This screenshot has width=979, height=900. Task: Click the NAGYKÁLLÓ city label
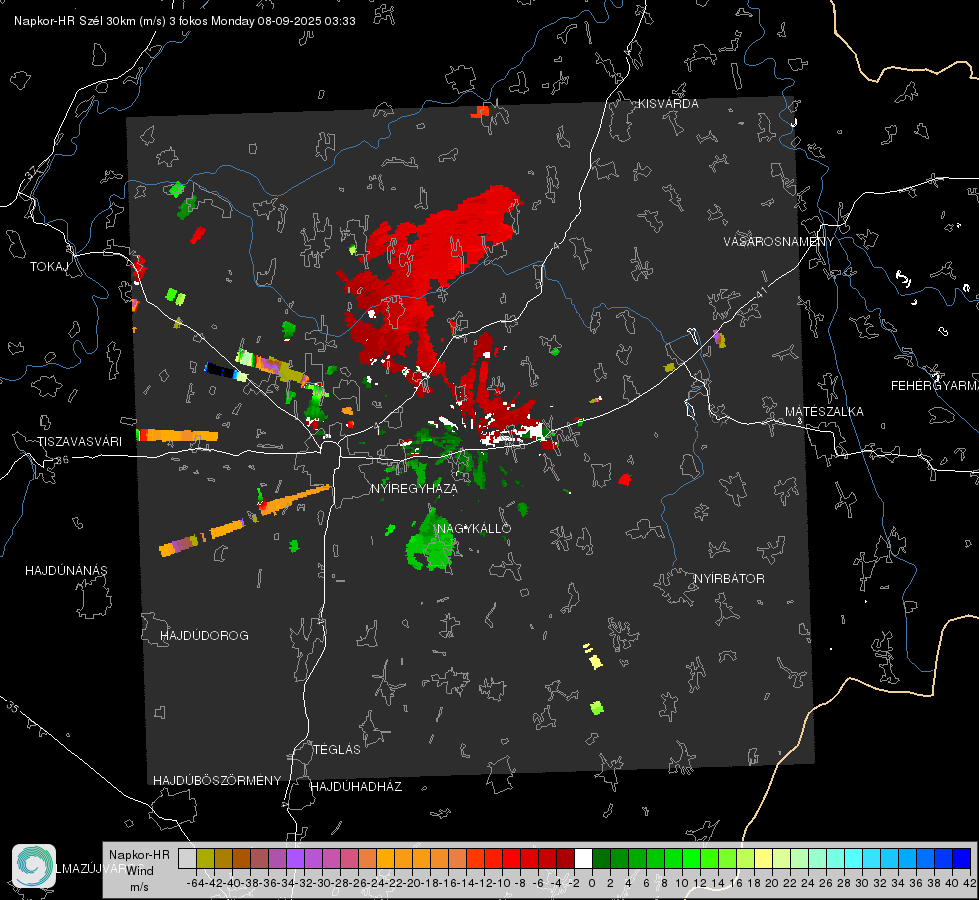[x=474, y=528]
